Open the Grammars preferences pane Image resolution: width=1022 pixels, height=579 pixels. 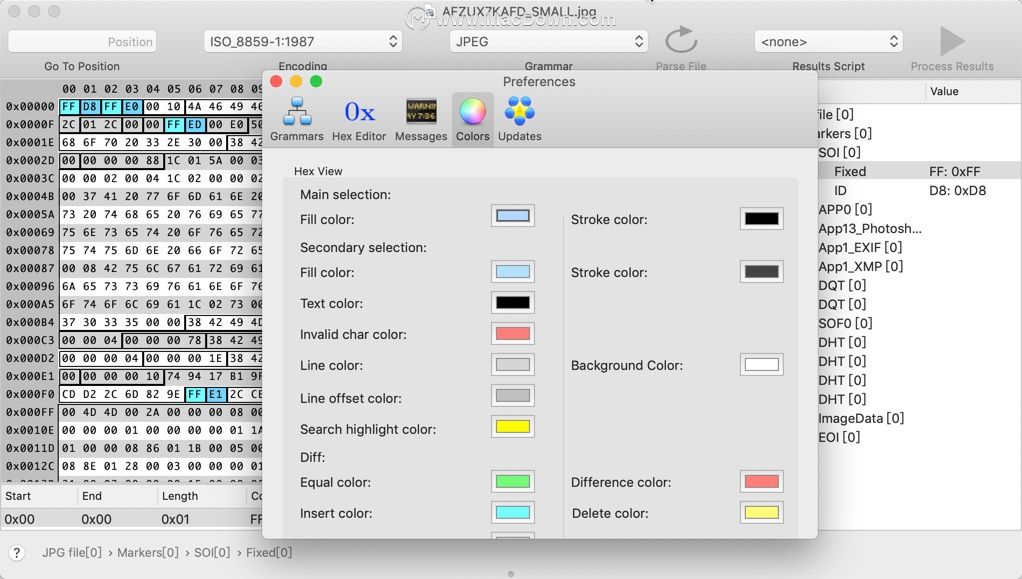(297, 119)
